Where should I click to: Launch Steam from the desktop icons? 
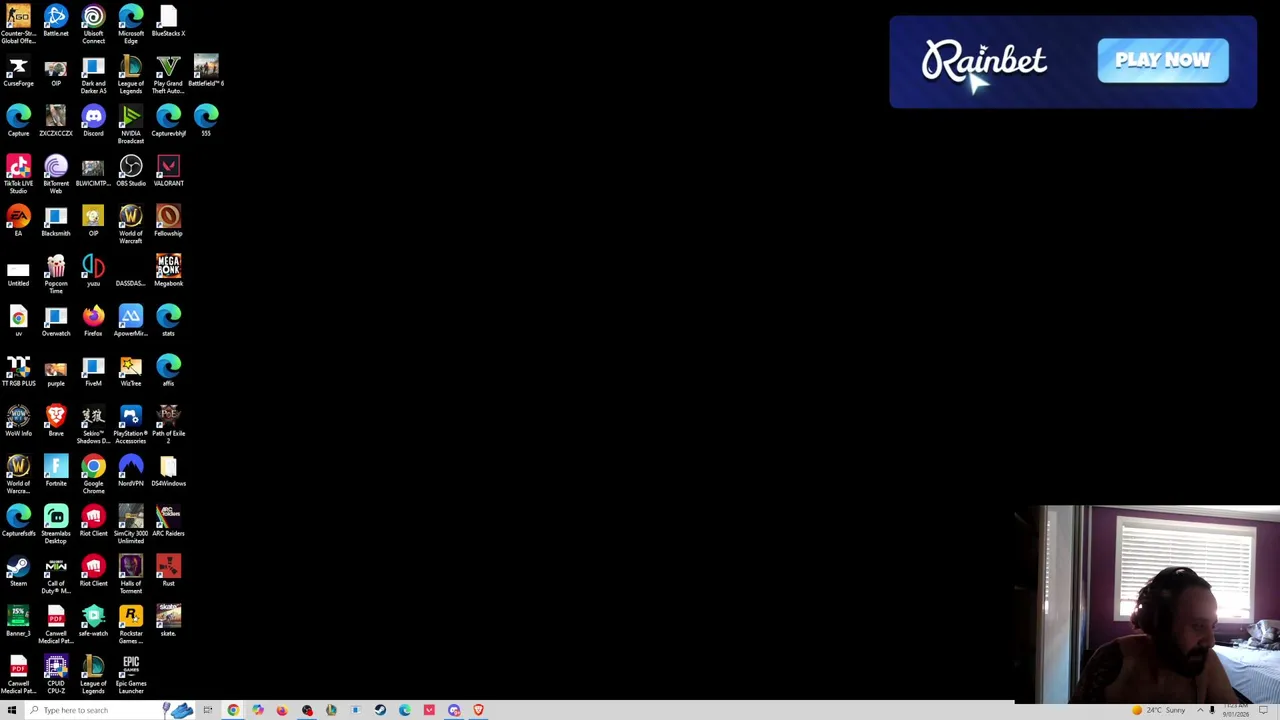pos(18,571)
